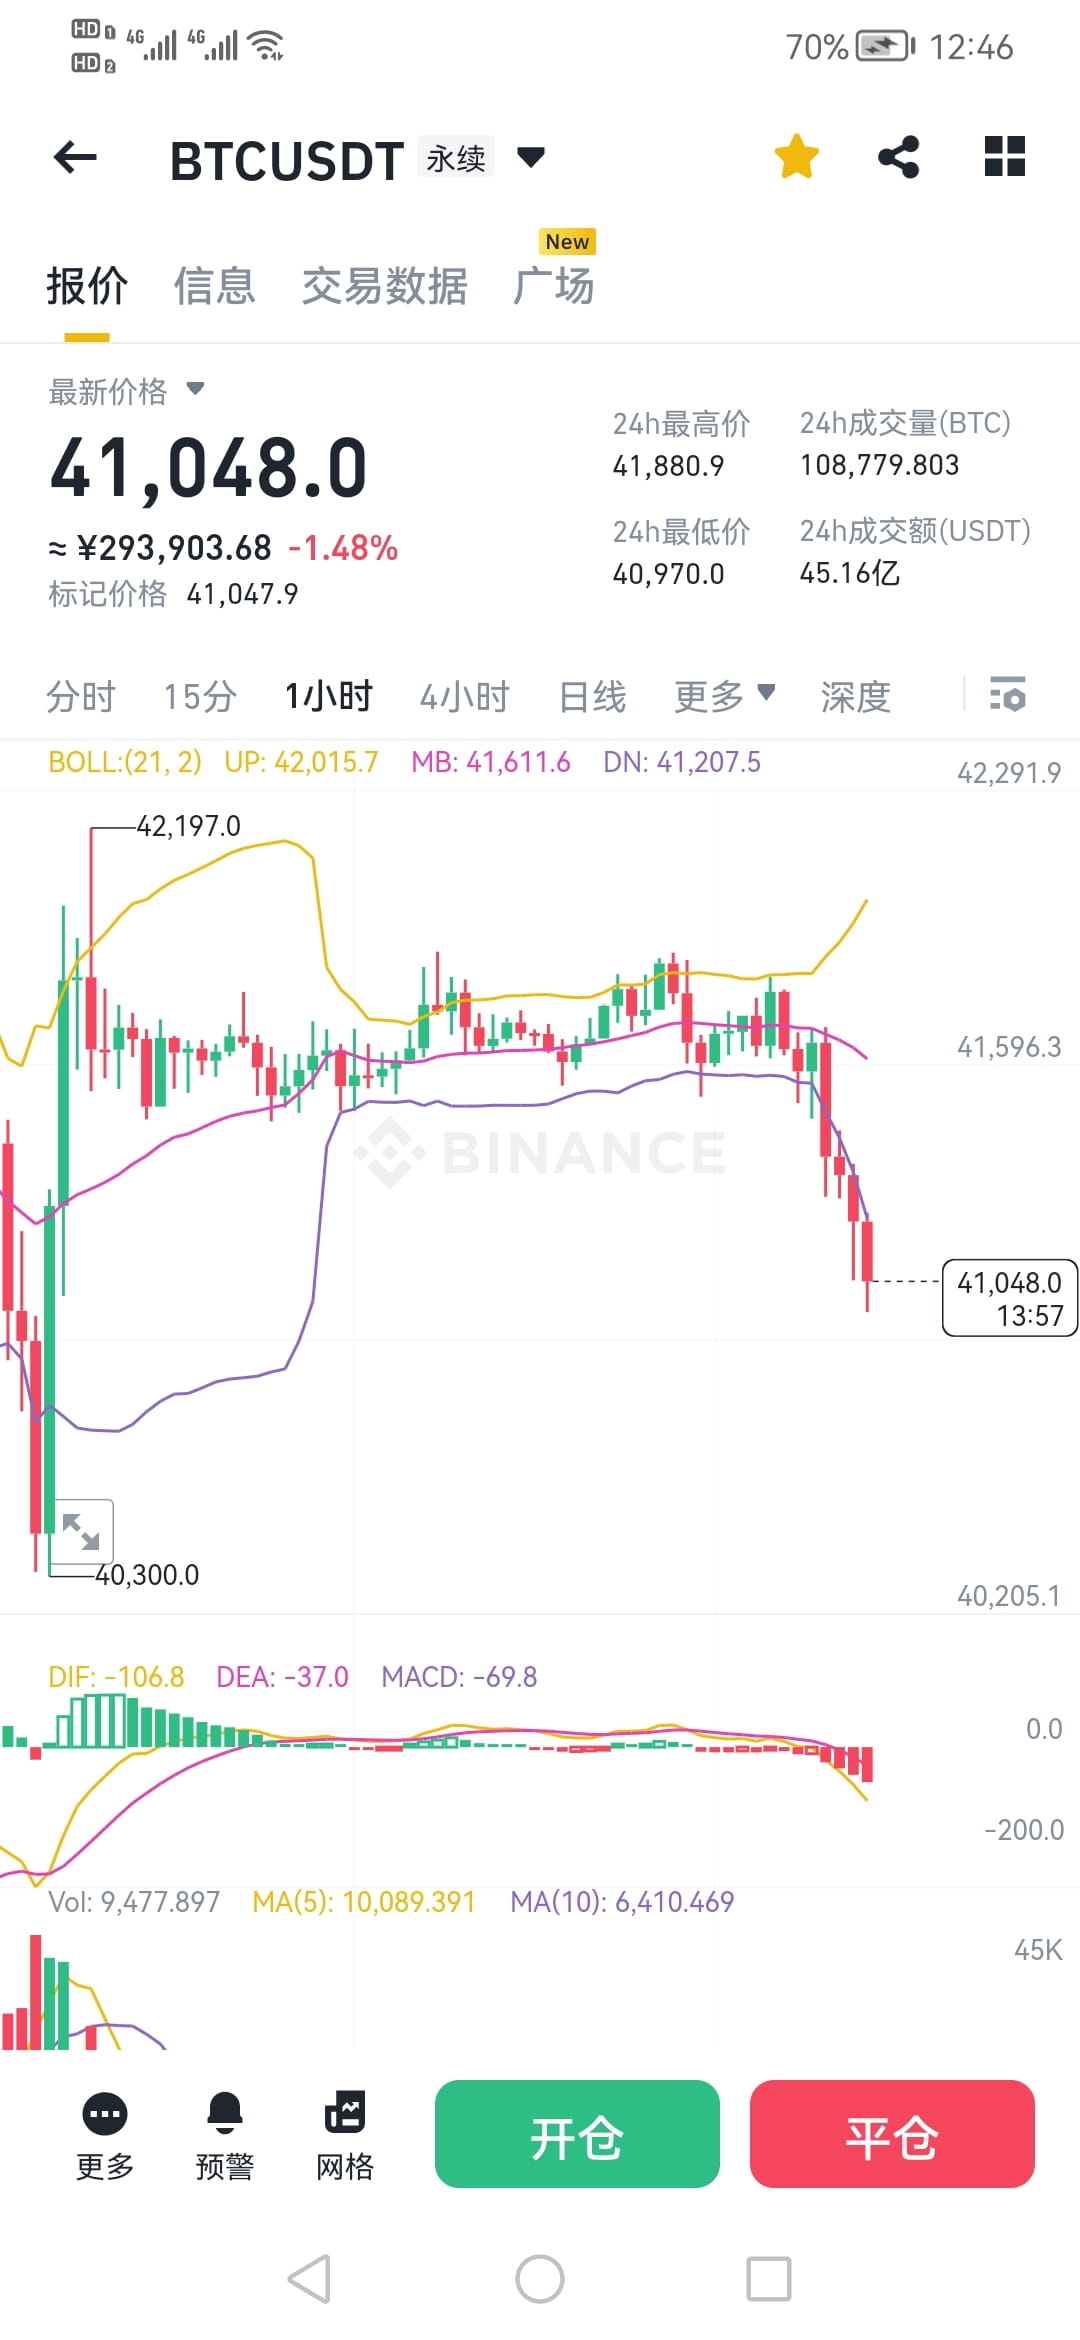Open the grid layout icon top right

pyautogui.click(x=1004, y=157)
